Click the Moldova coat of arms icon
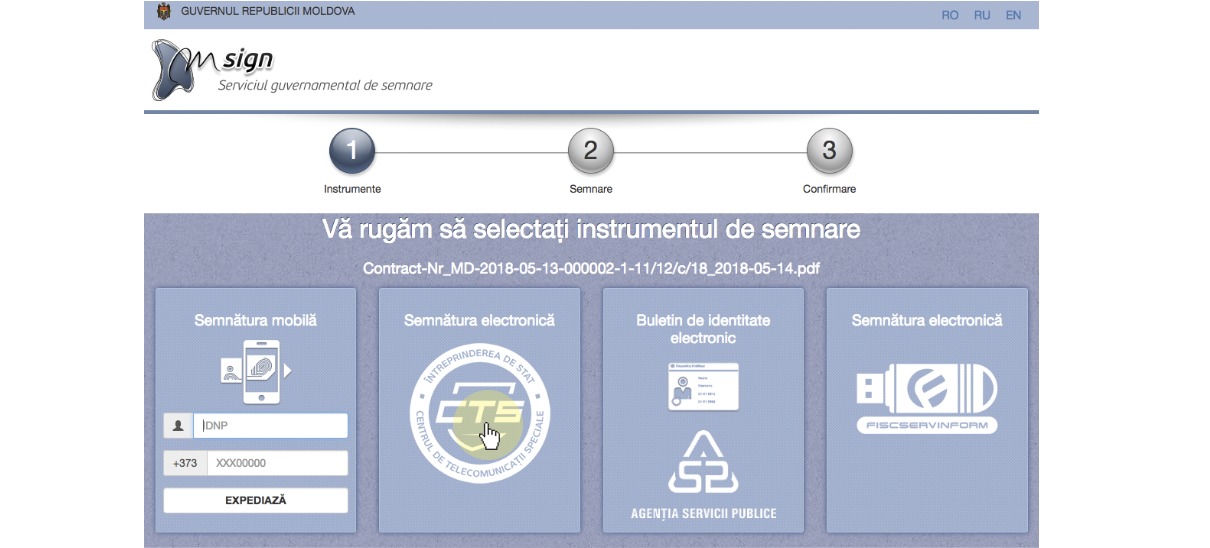The image size is (1210, 548). coord(165,12)
